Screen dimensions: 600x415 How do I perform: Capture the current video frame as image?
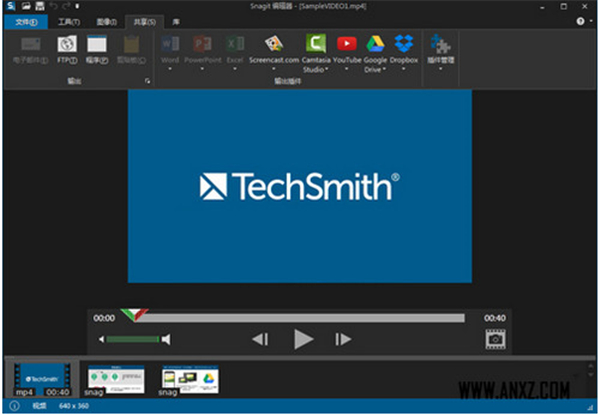[495, 339]
